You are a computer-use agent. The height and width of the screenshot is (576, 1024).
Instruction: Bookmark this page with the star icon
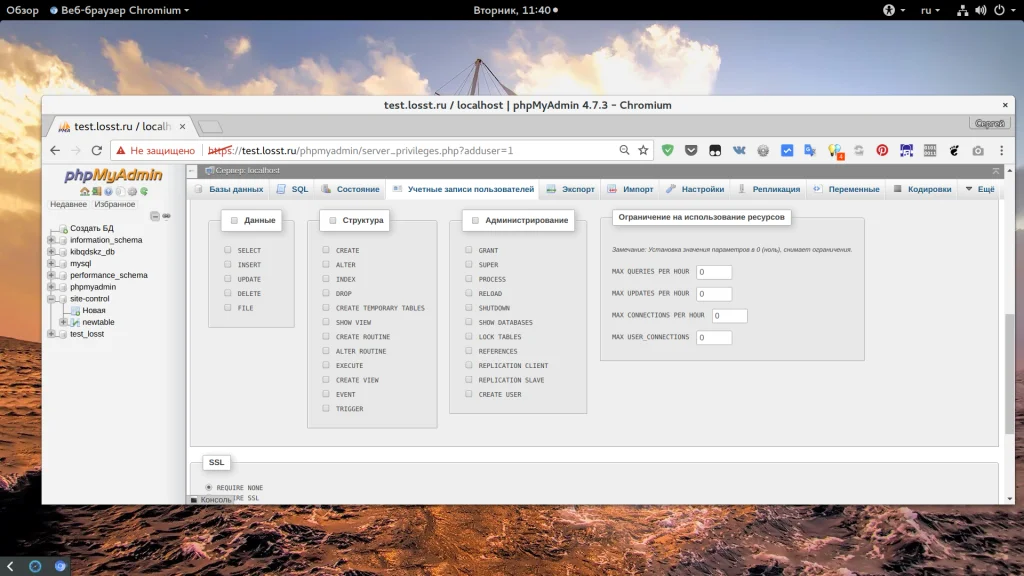coord(643,150)
